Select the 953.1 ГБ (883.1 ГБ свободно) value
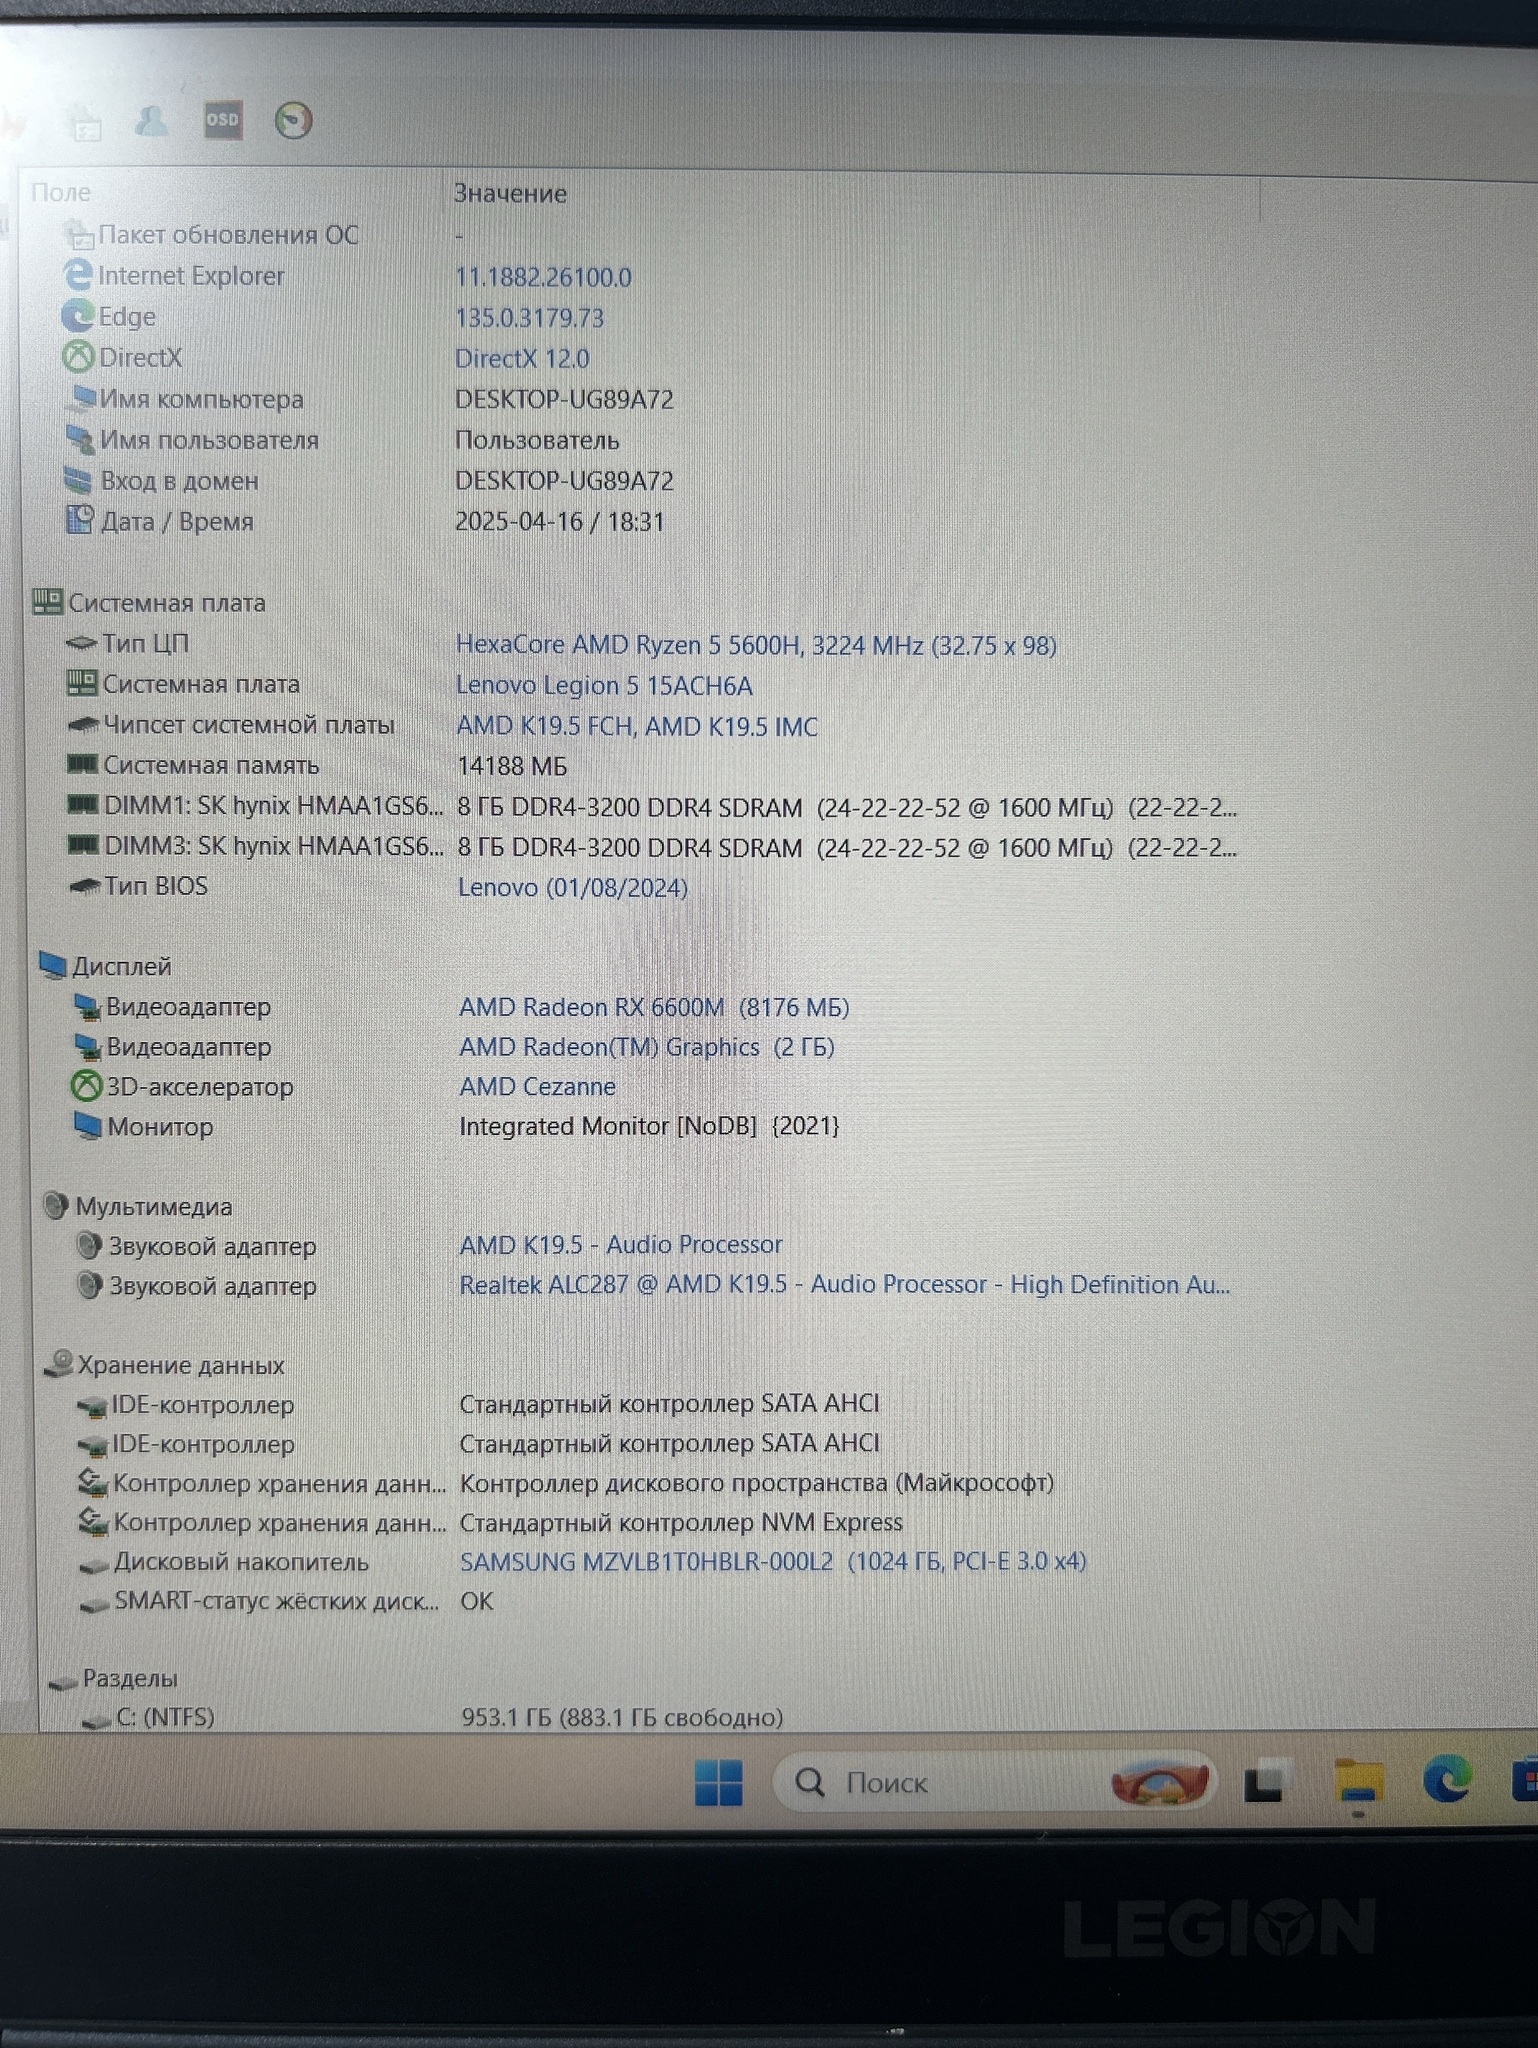Viewport: 1538px width, 2048px height. coord(622,1717)
